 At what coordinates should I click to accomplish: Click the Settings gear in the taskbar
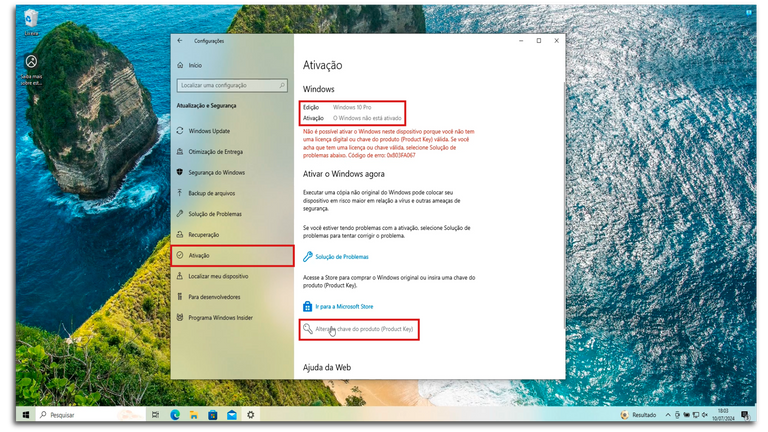point(251,415)
